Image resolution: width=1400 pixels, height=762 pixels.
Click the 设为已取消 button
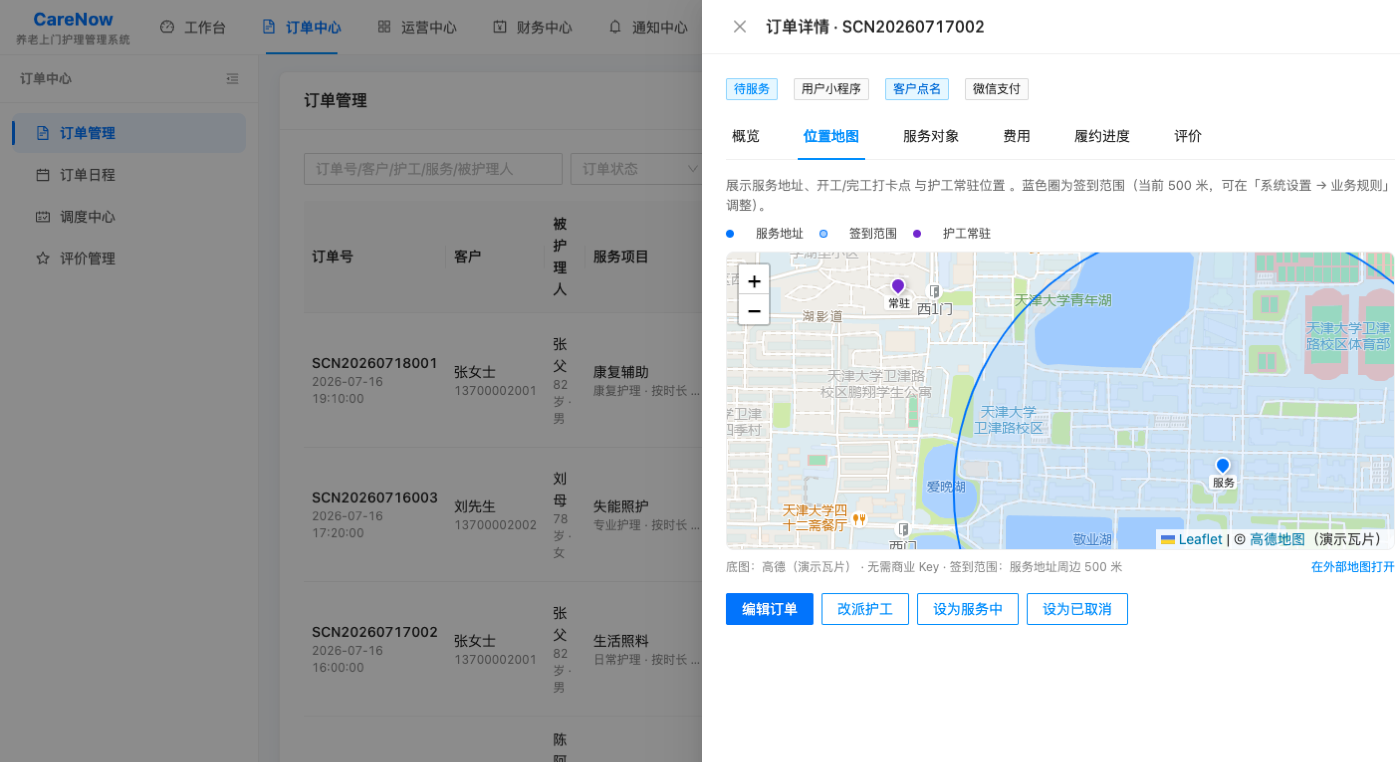pyautogui.click(x=1077, y=609)
